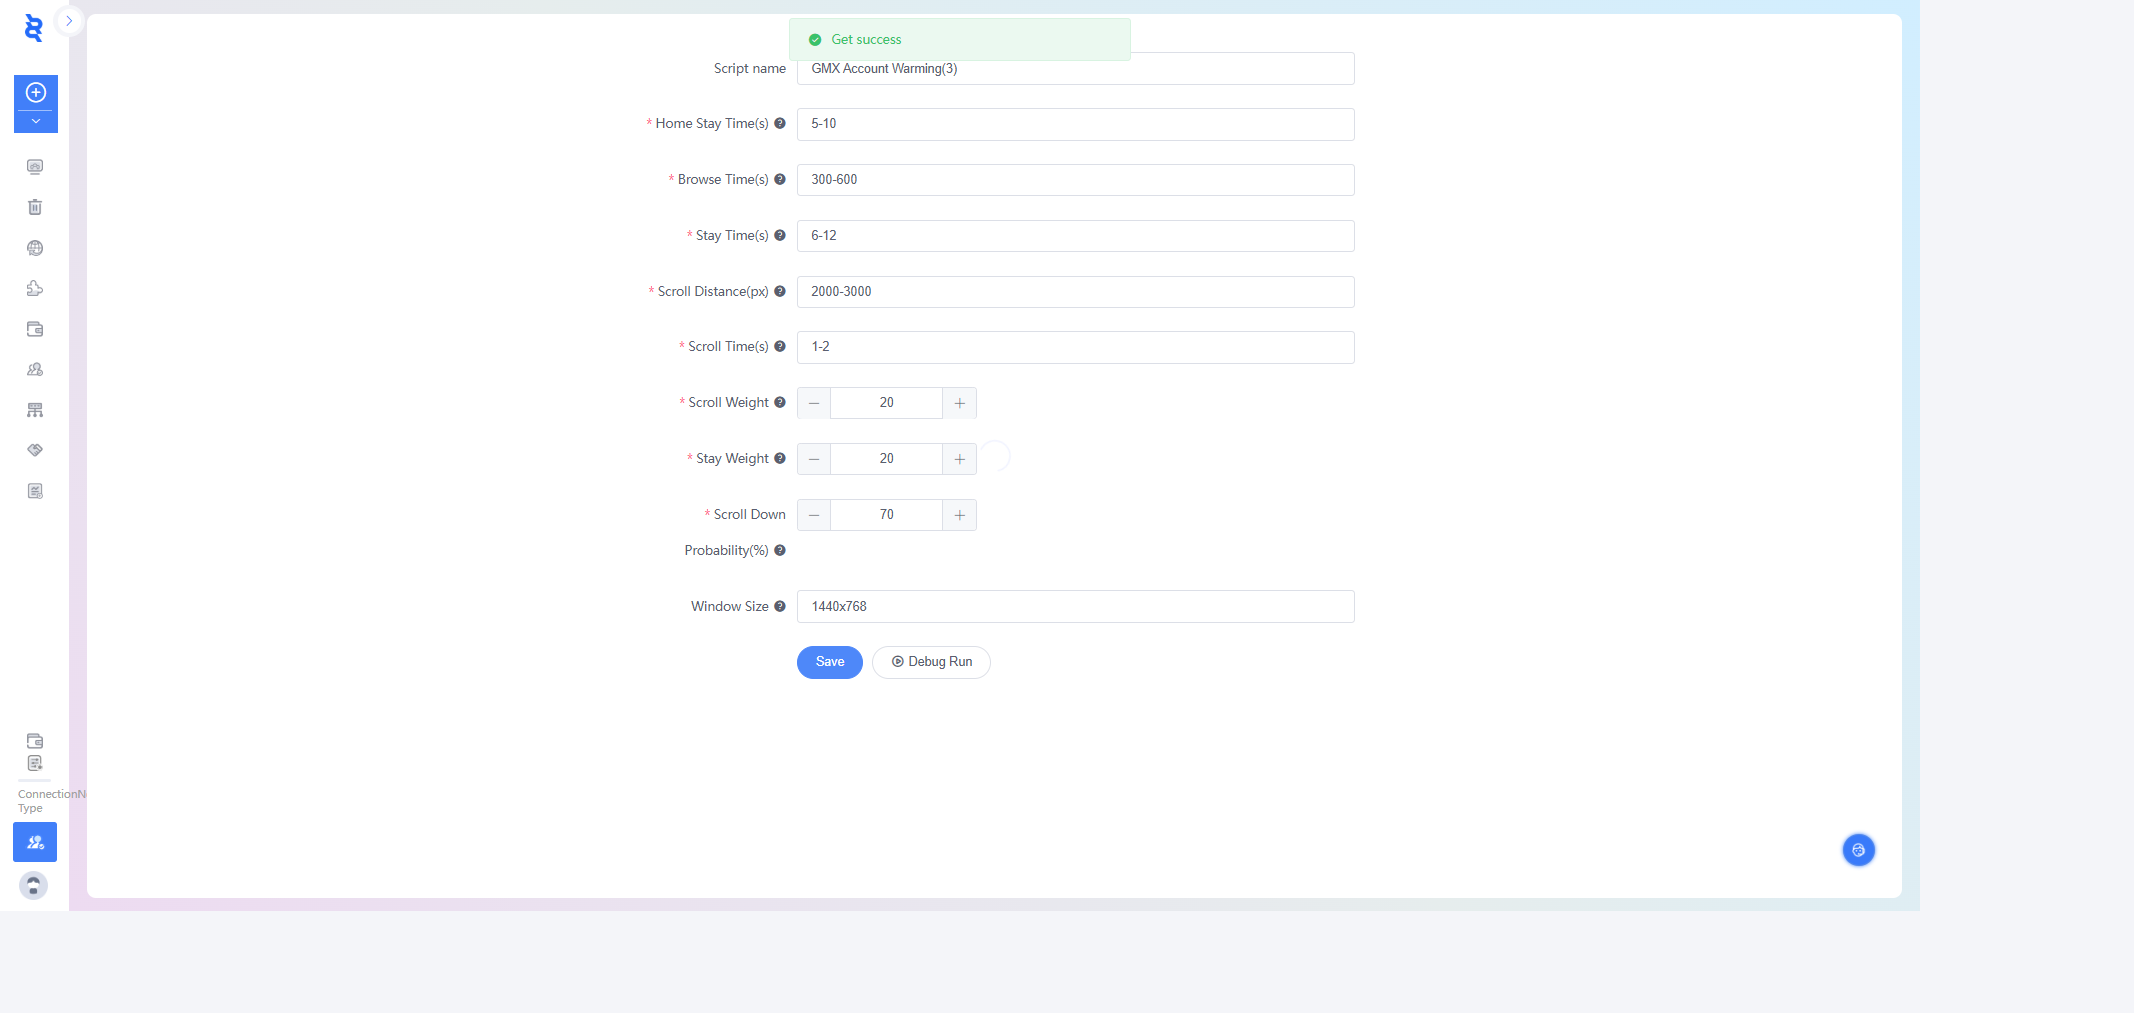2134x1013 pixels.
Task: Click the help icon beside Browse Time(s)
Action: [x=780, y=180]
